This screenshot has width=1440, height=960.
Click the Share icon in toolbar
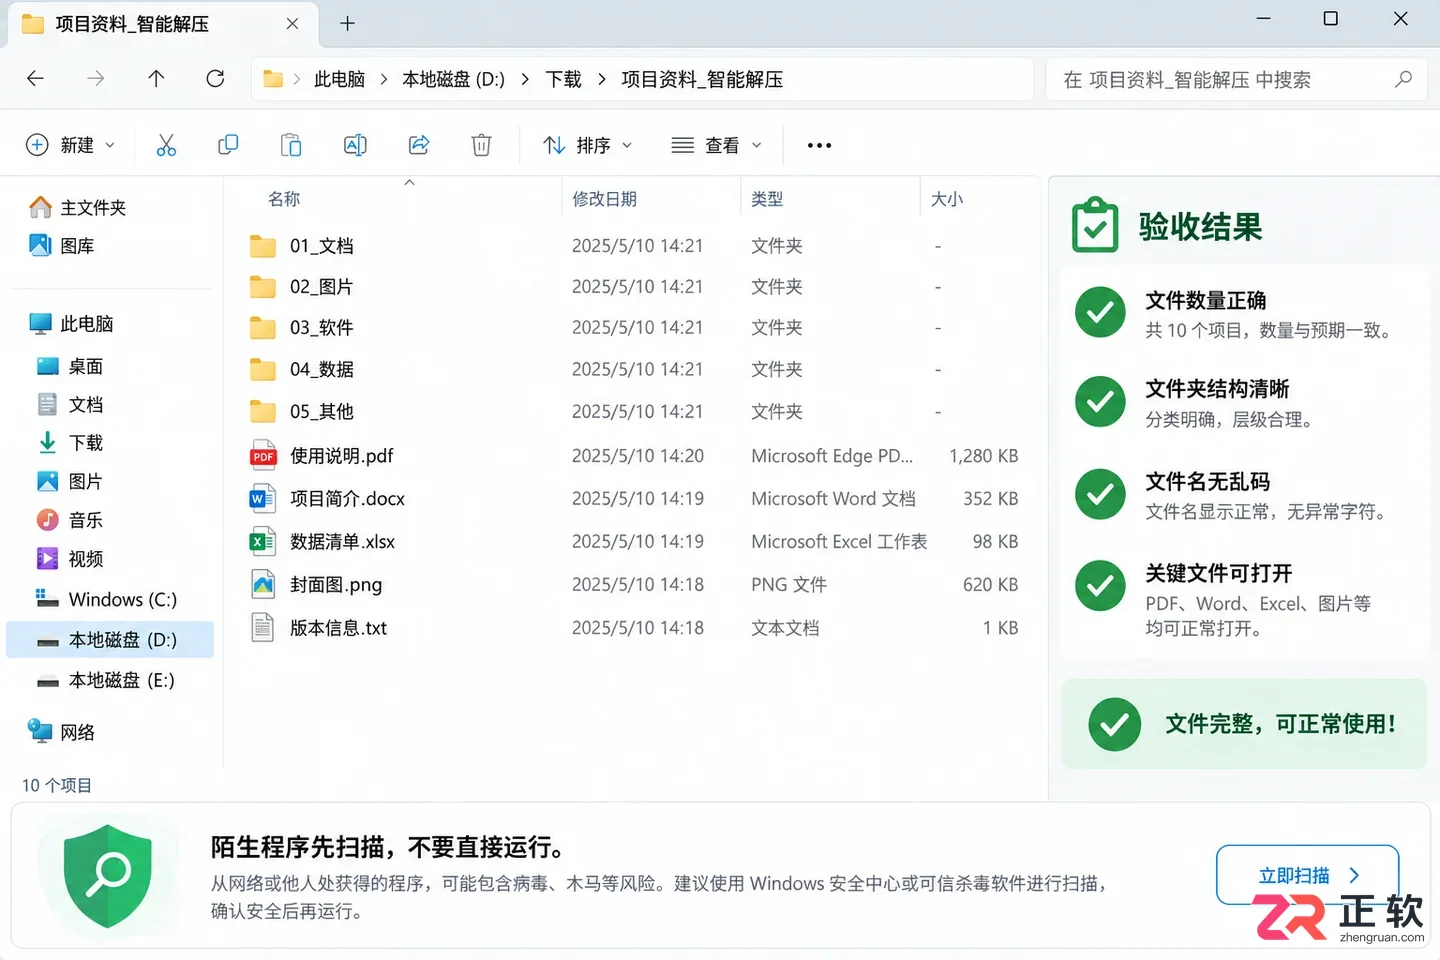point(419,145)
